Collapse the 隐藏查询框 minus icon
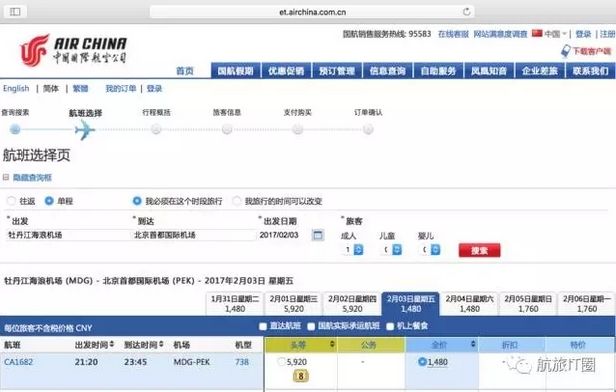The image size is (616, 392). point(6,178)
